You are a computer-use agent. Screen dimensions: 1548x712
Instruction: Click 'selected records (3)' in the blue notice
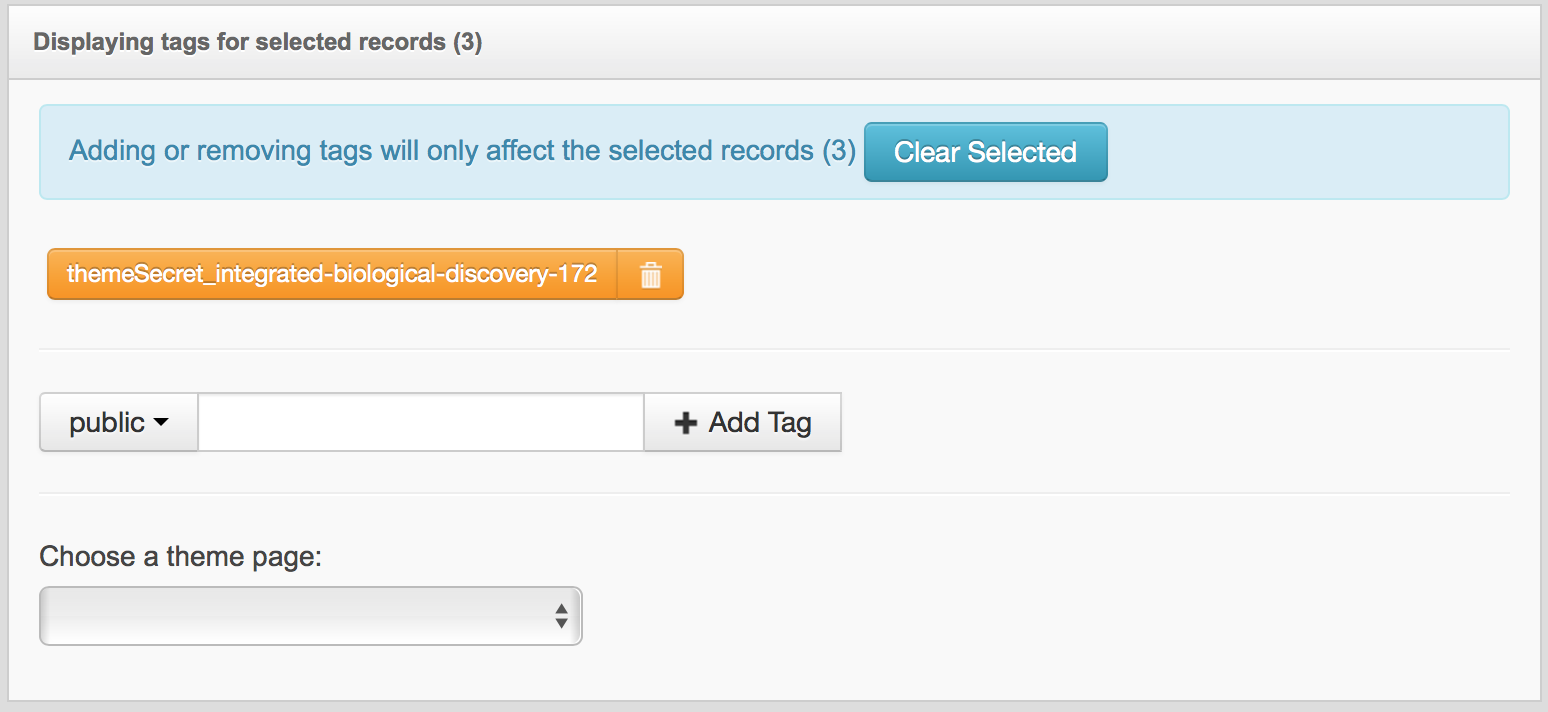[x=732, y=152]
